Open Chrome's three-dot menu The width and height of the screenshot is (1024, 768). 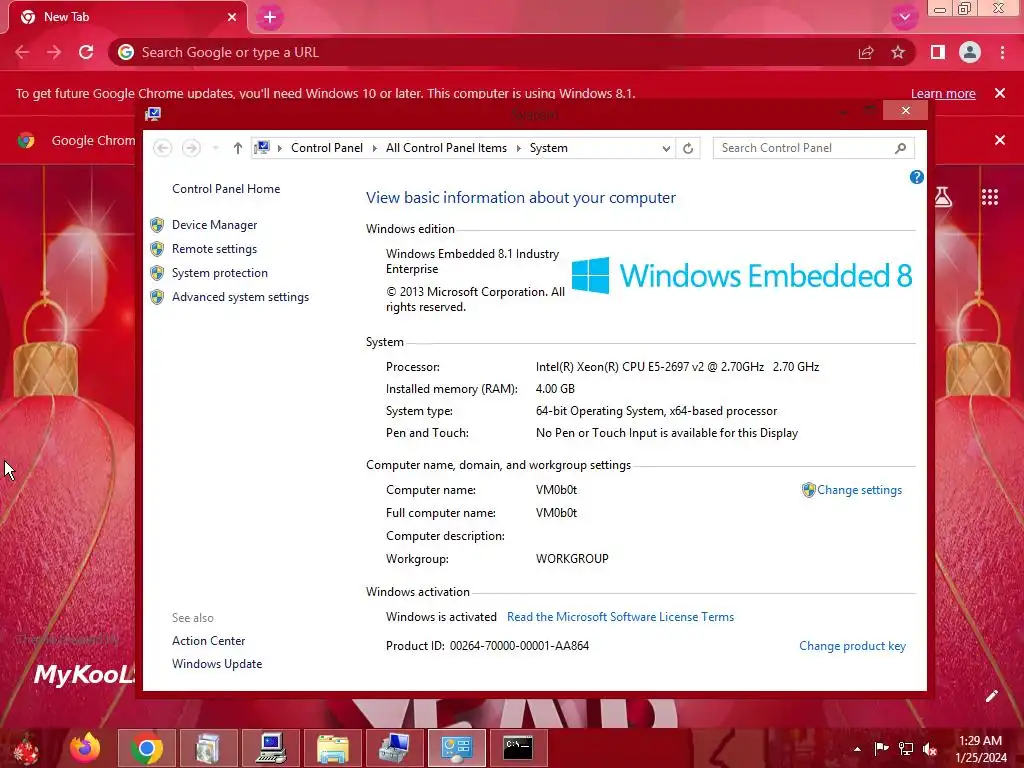tap(1002, 52)
